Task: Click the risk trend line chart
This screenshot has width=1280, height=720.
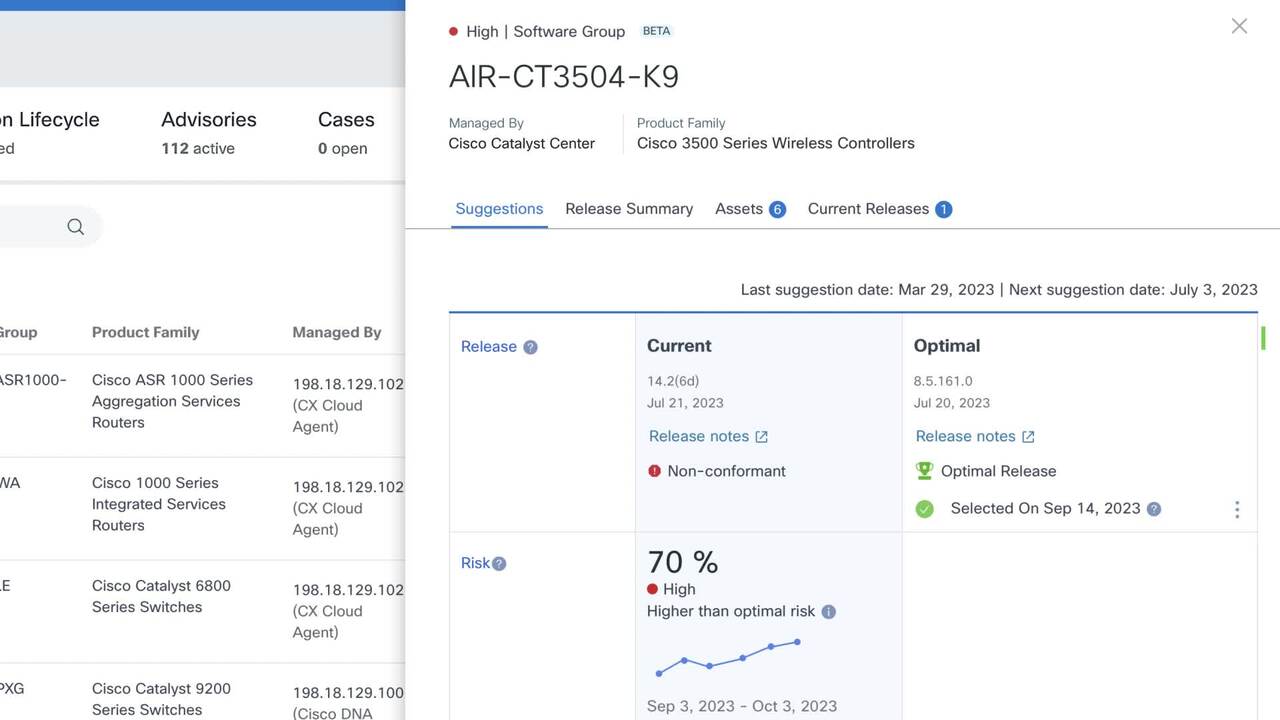Action: click(728, 657)
